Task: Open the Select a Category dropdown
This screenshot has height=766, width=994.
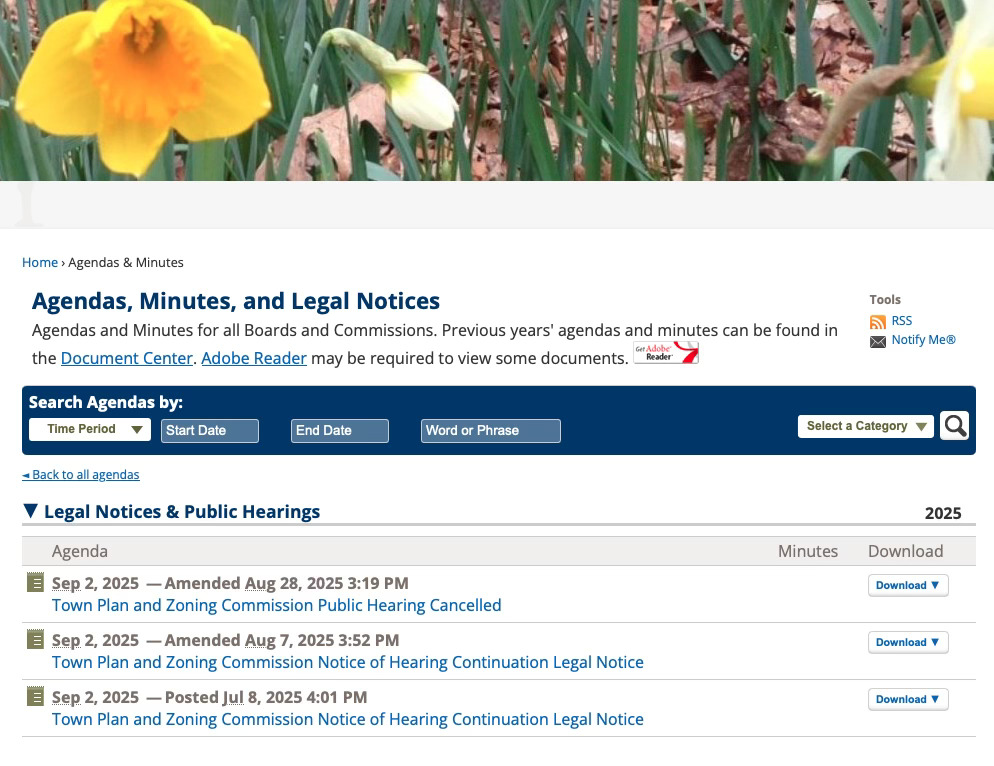Action: pos(865,426)
